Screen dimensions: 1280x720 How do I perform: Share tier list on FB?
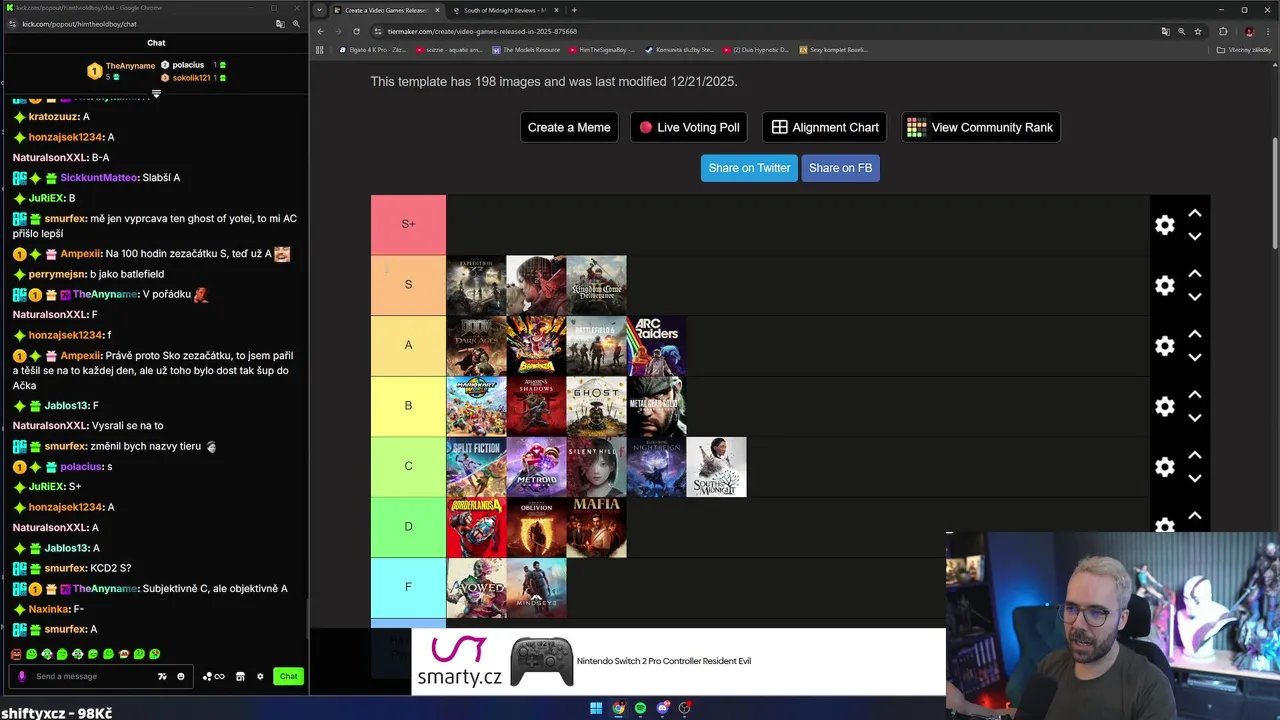point(840,168)
